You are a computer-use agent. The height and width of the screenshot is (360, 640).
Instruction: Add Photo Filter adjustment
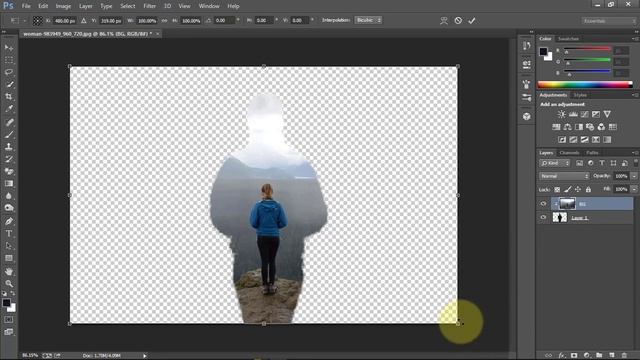coord(590,127)
